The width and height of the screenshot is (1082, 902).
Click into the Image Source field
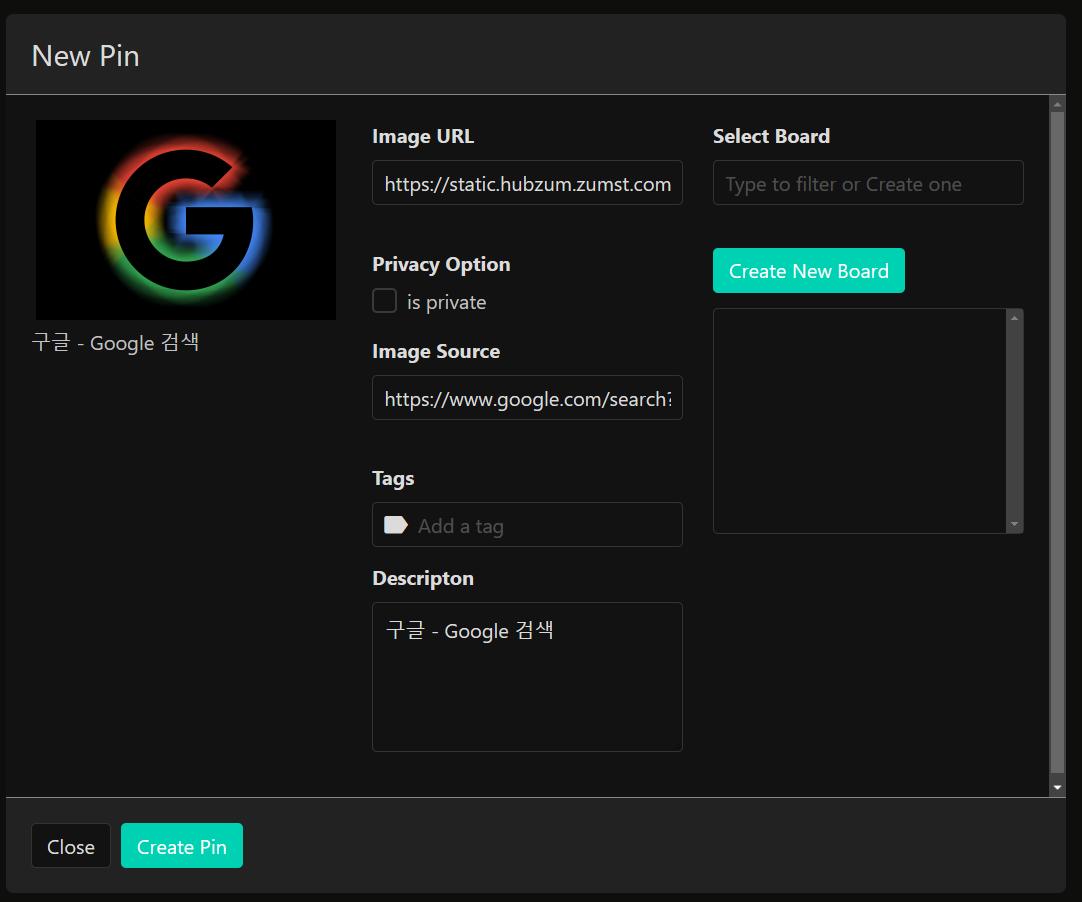coord(527,398)
